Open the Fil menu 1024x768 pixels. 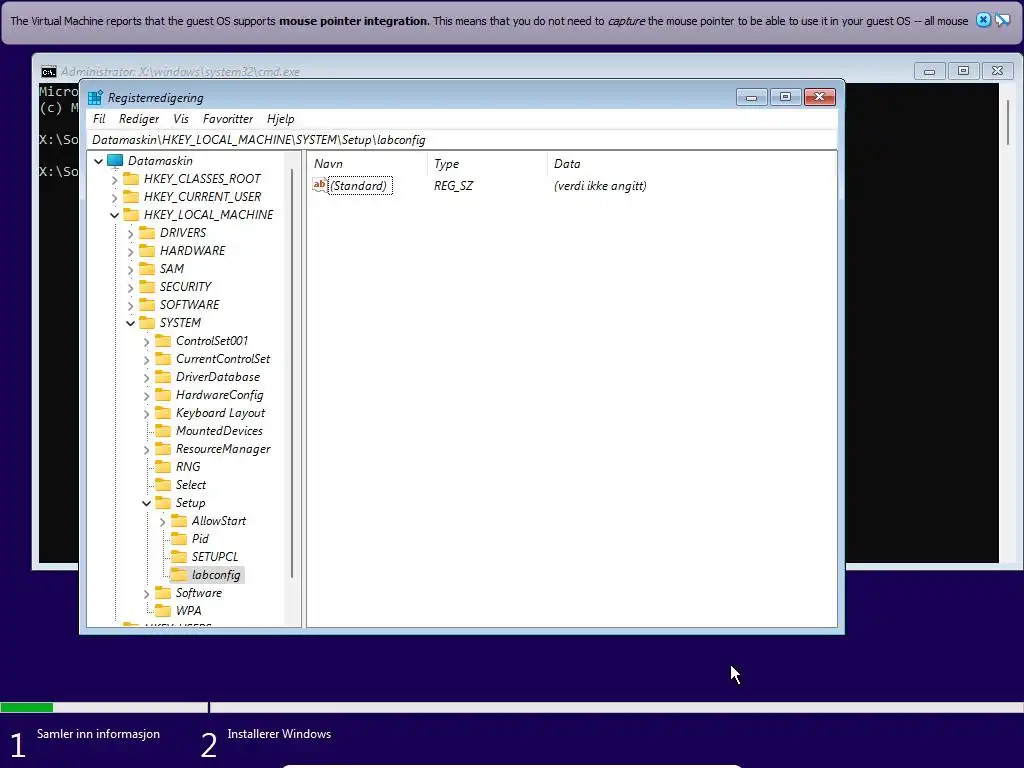[x=99, y=119]
